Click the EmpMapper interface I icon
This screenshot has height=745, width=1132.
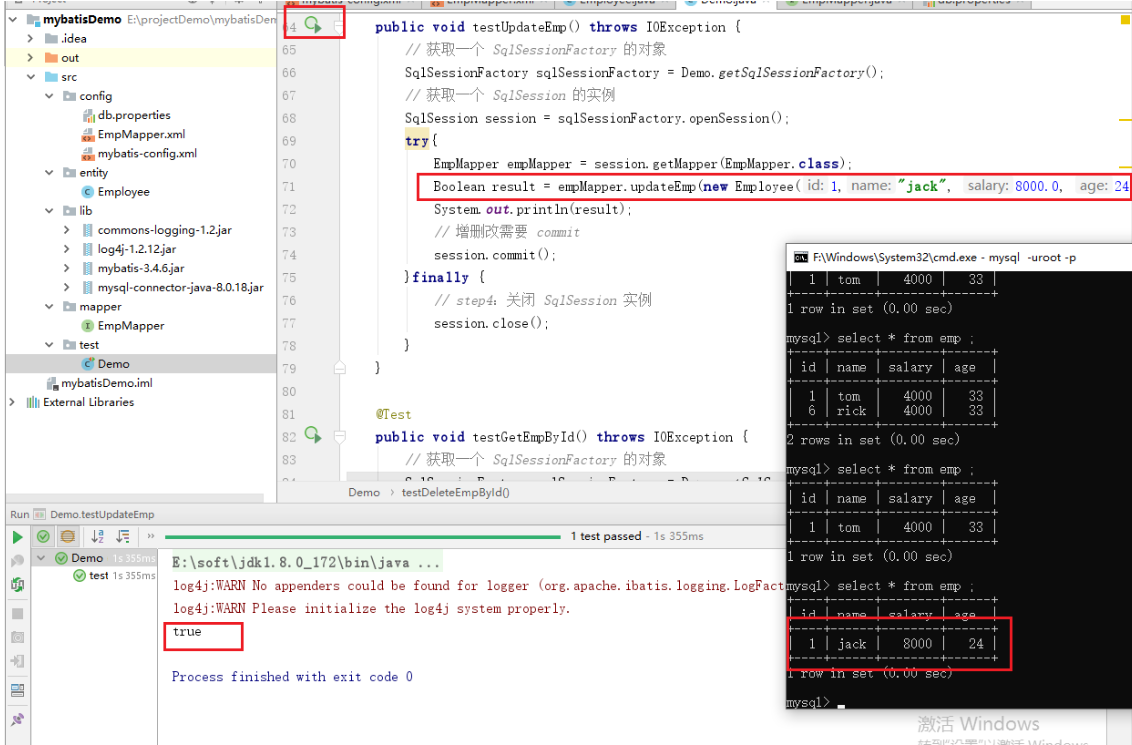[x=88, y=326]
